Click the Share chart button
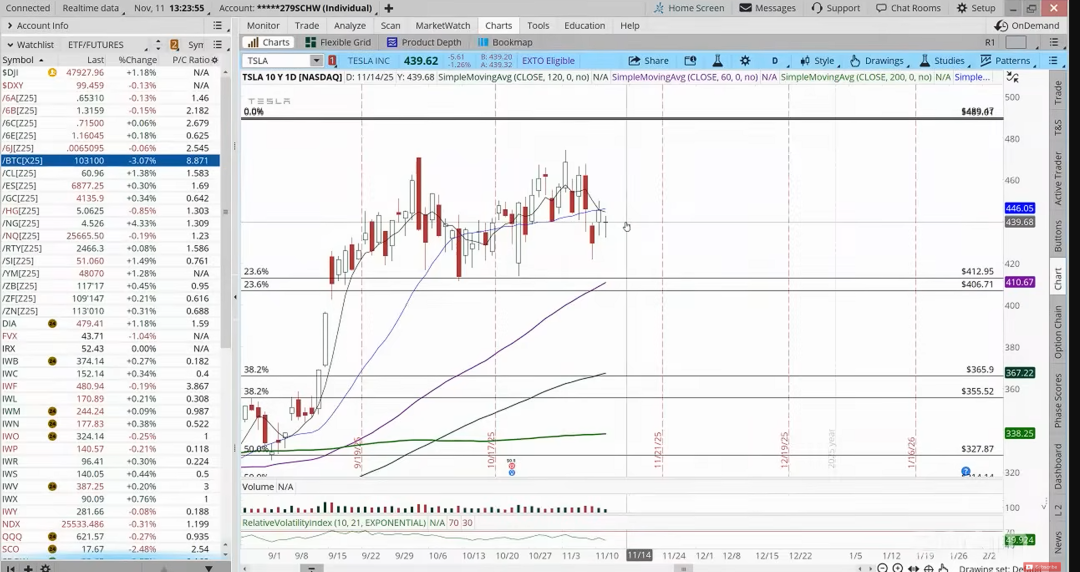Screen dimensions: 1080x572 (x=648, y=61)
